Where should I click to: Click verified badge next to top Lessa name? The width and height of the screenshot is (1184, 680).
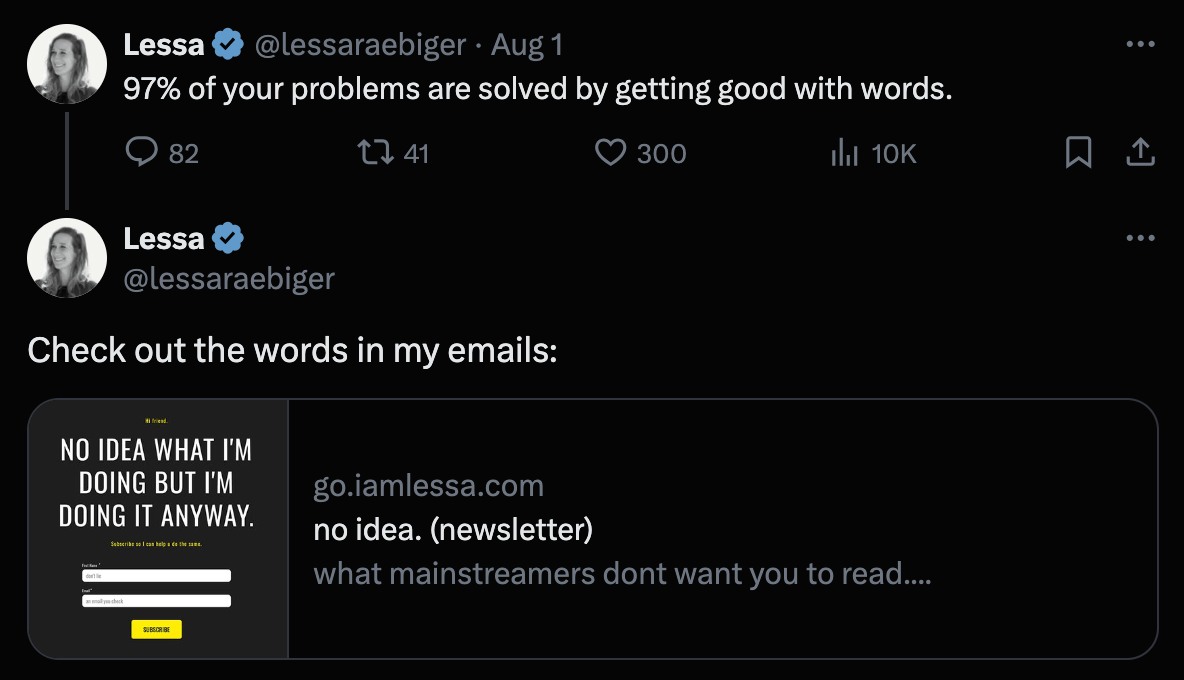(227, 45)
